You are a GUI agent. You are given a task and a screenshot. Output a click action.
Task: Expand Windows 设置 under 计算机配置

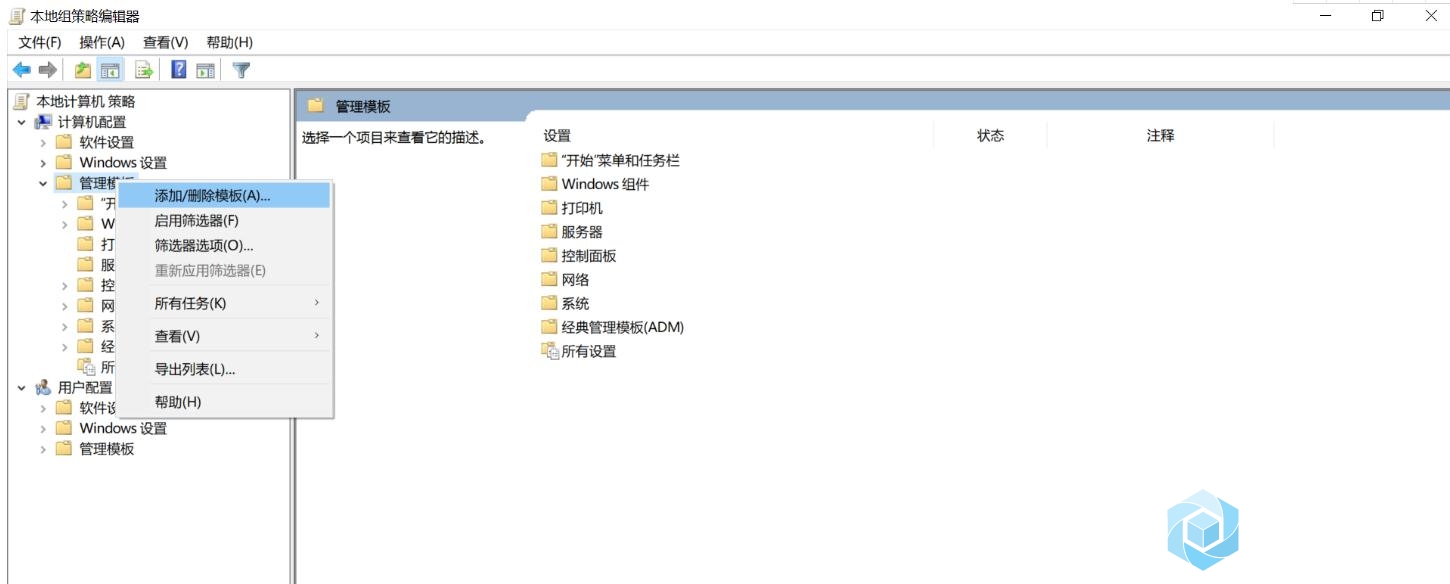click(43, 163)
